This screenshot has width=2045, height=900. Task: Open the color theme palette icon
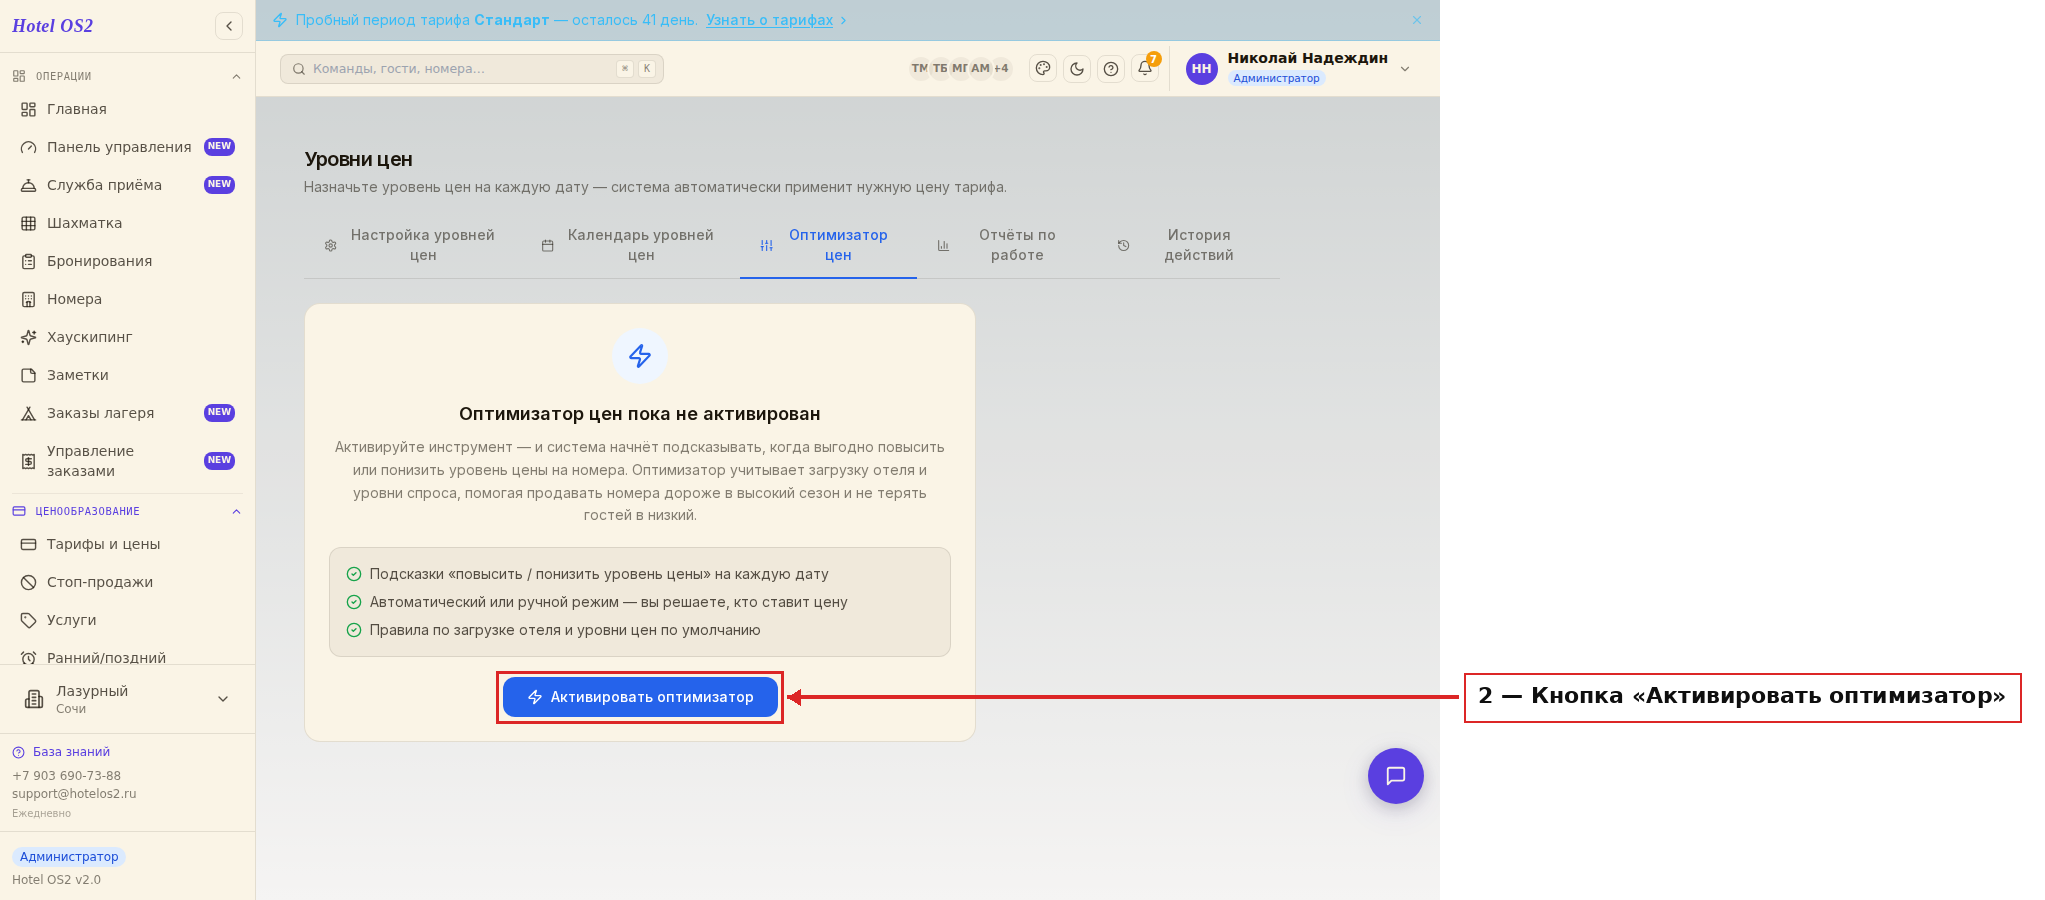[1043, 69]
